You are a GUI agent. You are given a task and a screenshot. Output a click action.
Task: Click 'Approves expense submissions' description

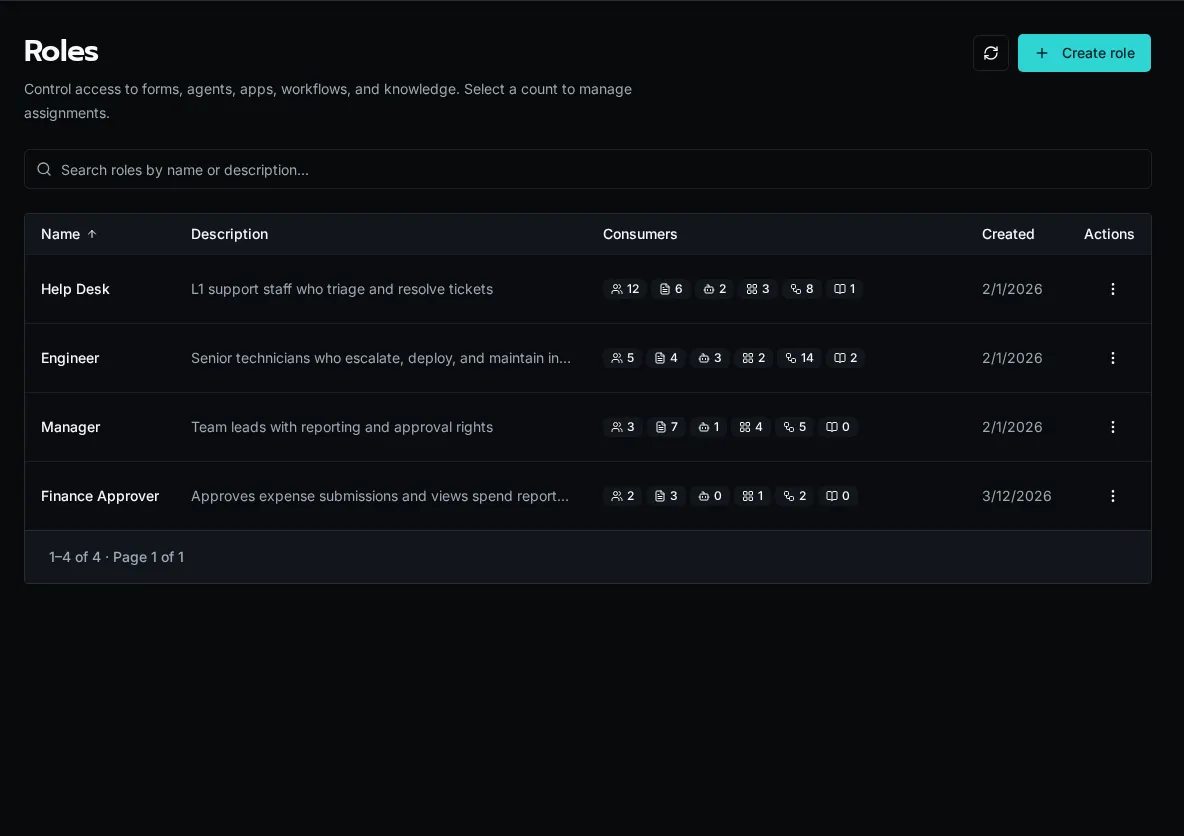[380, 496]
